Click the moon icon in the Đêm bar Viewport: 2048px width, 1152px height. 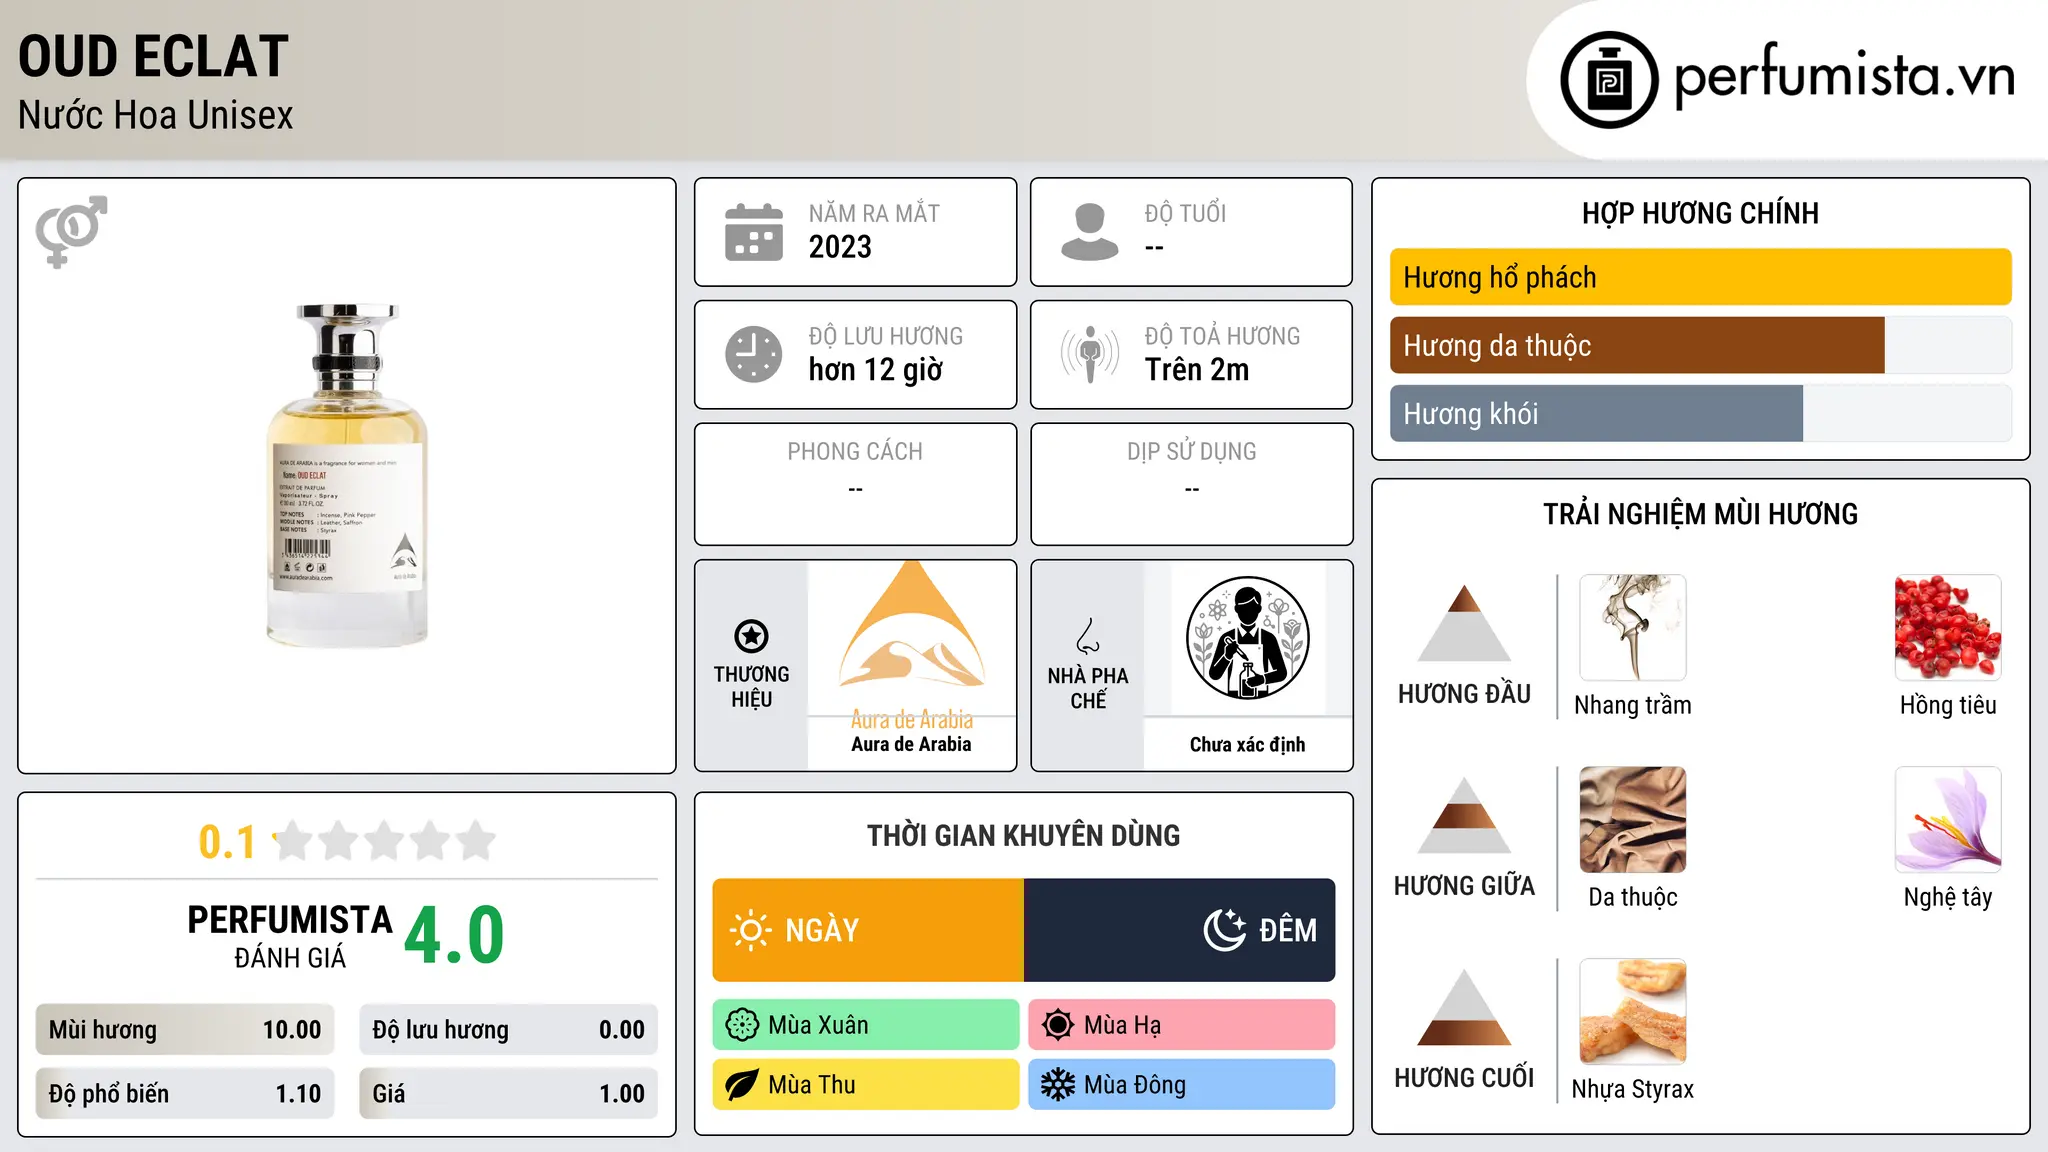(x=1225, y=930)
